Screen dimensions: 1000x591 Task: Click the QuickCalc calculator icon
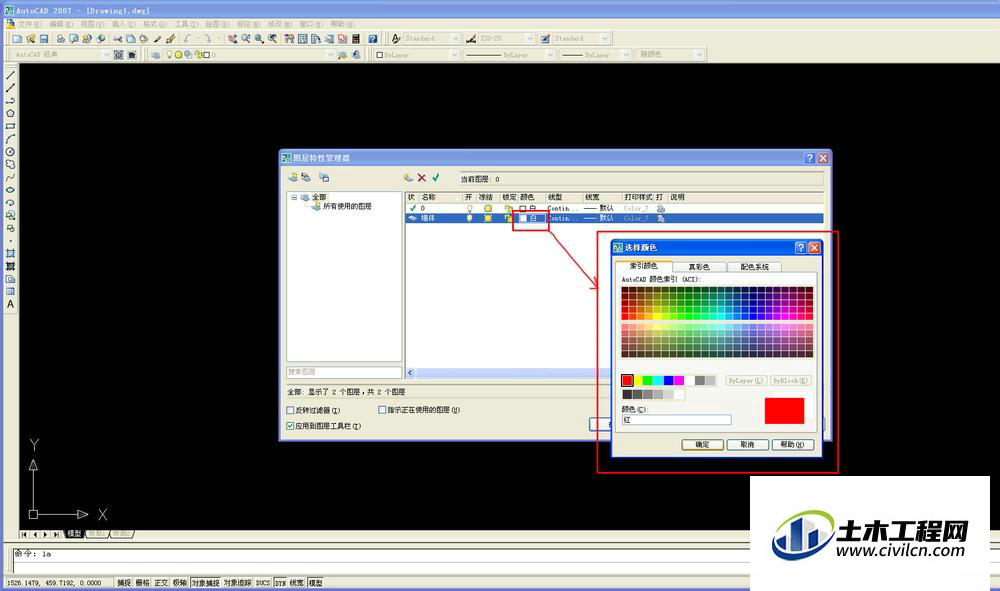coord(356,39)
